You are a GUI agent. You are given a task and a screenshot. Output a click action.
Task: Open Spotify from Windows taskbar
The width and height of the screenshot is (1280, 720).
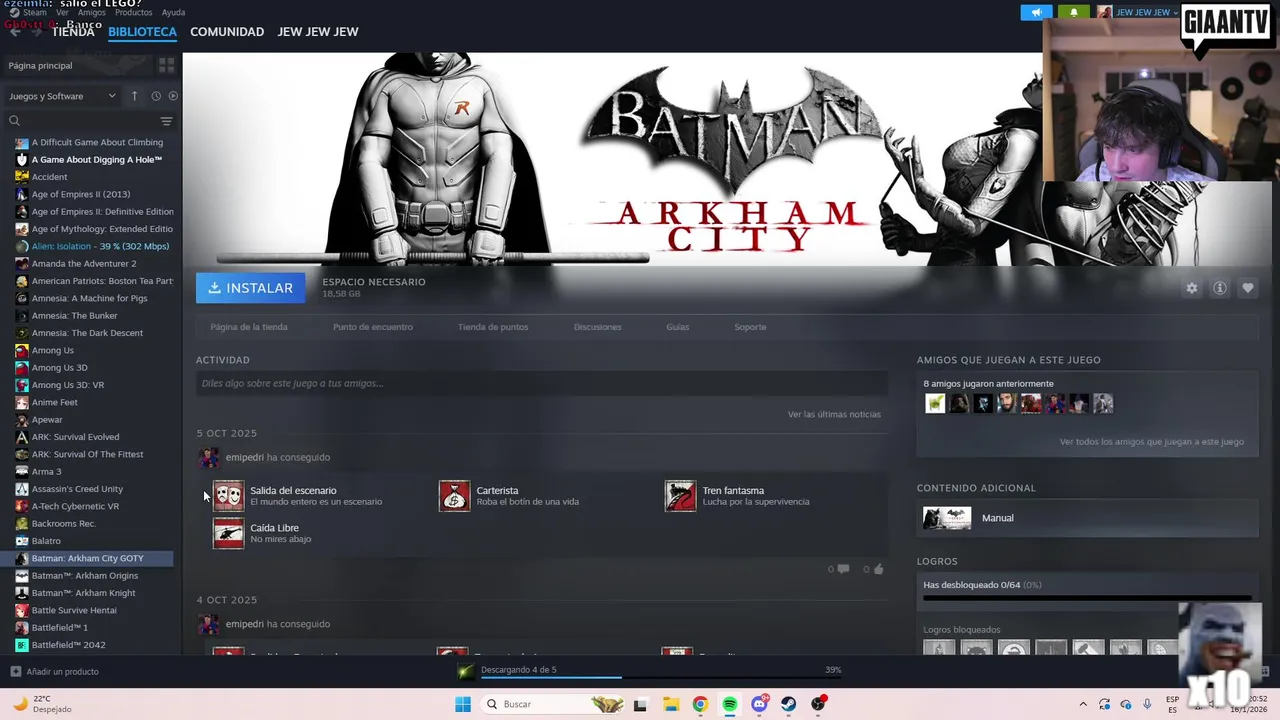coord(730,704)
